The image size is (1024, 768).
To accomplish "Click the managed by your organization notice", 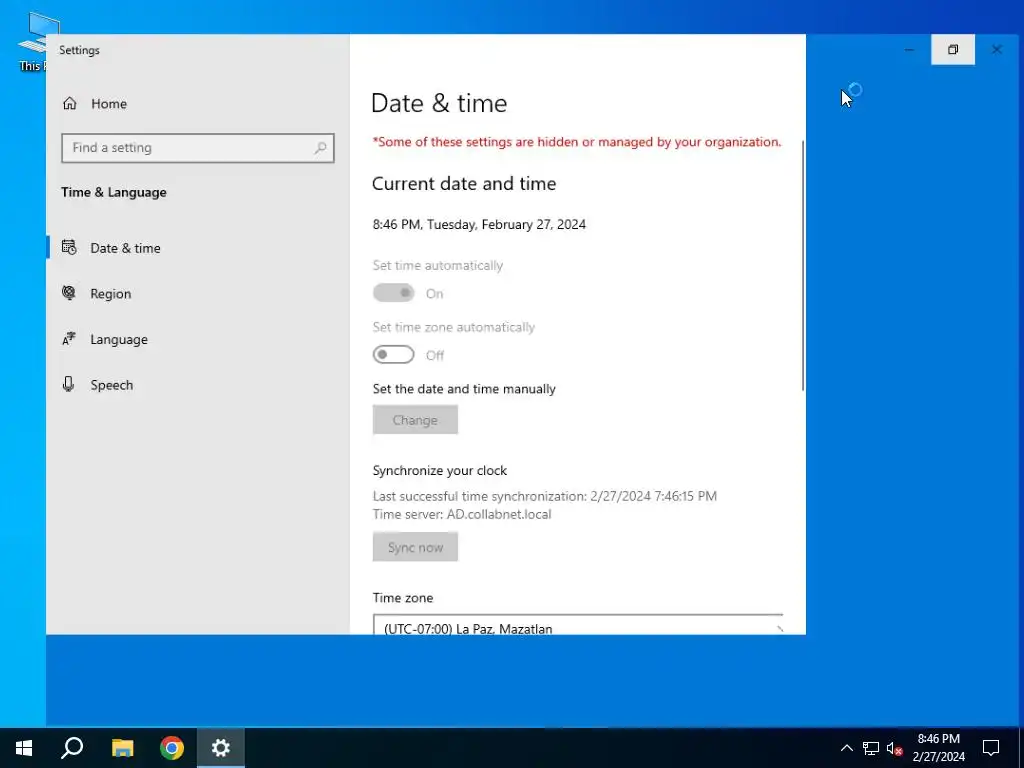I will point(577,142).
